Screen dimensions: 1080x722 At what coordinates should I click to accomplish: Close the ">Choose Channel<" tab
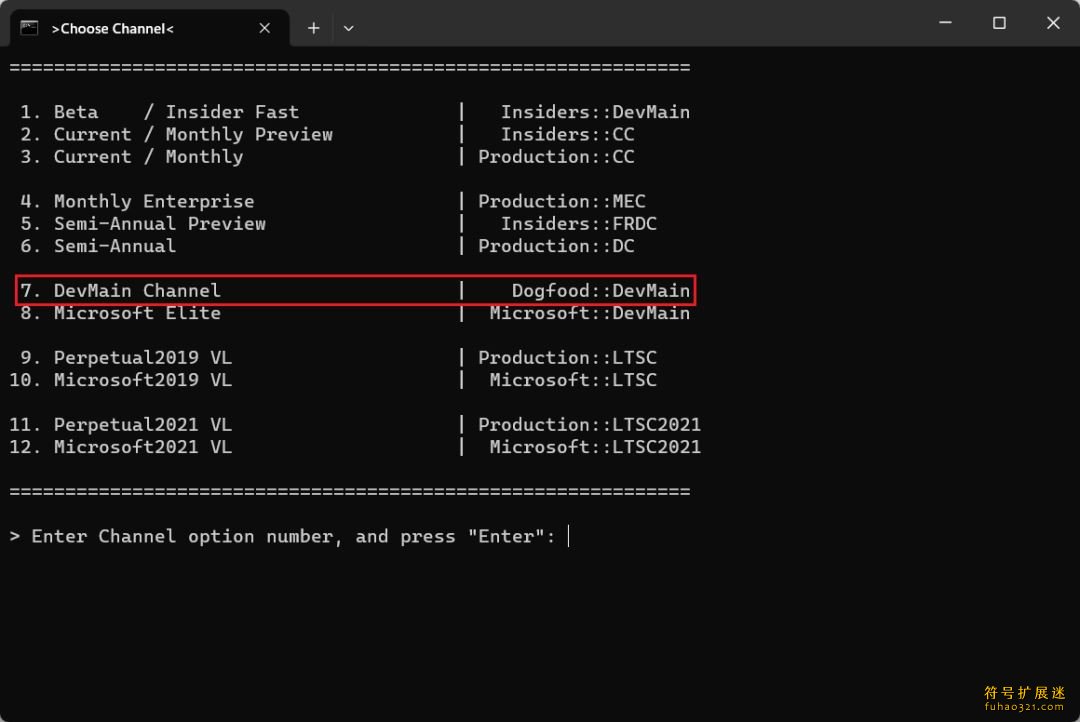coord(264,28)
